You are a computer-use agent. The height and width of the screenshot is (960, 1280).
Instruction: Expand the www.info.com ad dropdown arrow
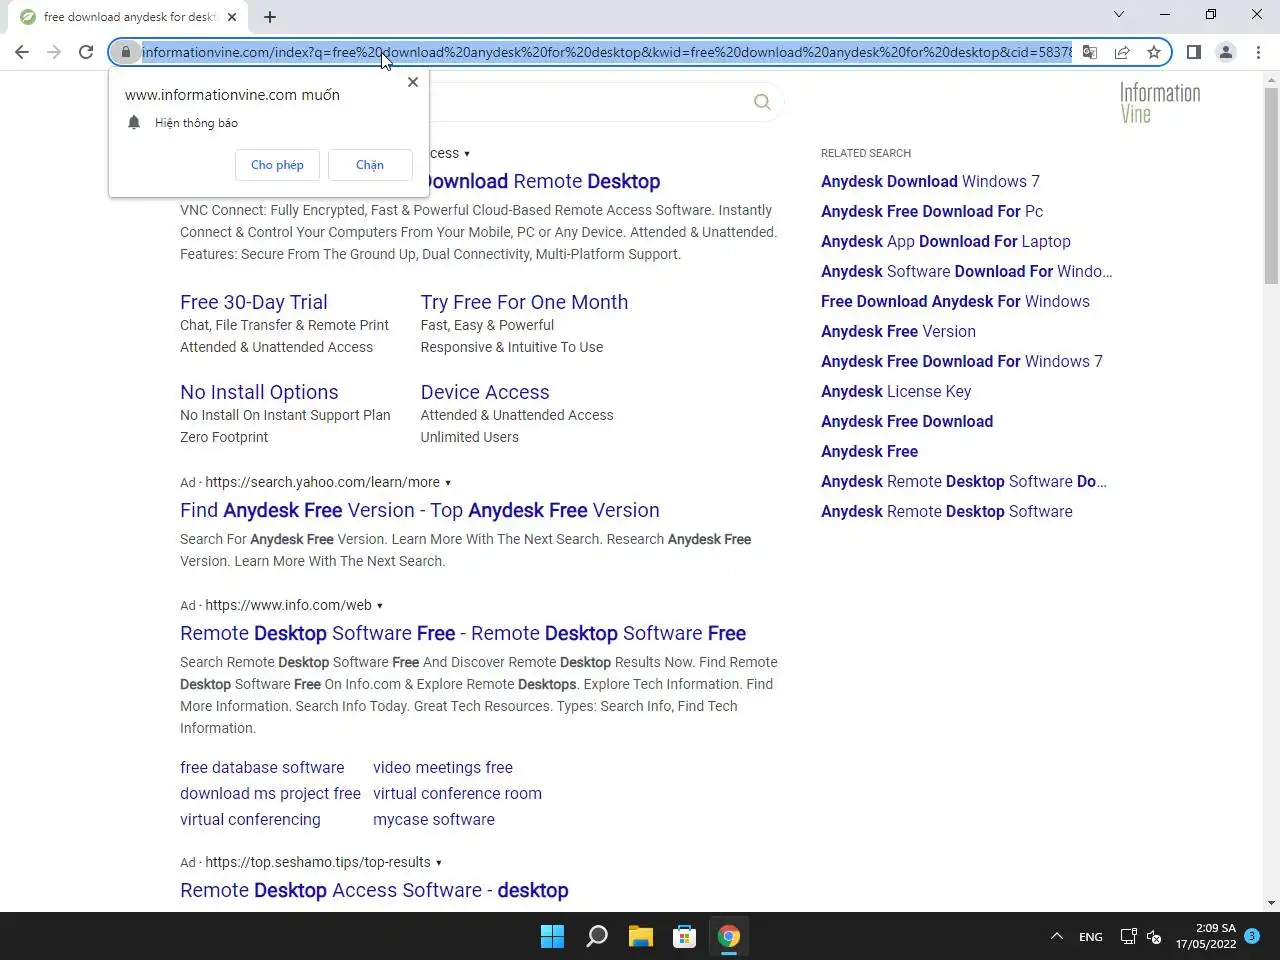pyautogui.click(x=380, y=606)
